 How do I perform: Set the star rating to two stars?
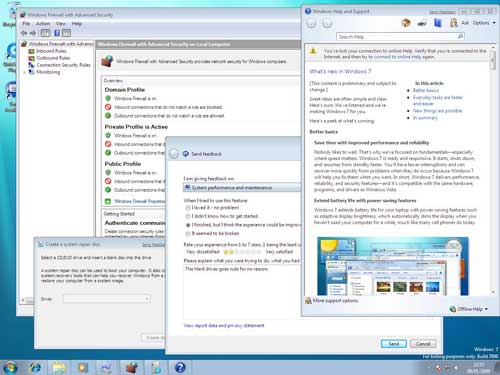tap(231, 252)
